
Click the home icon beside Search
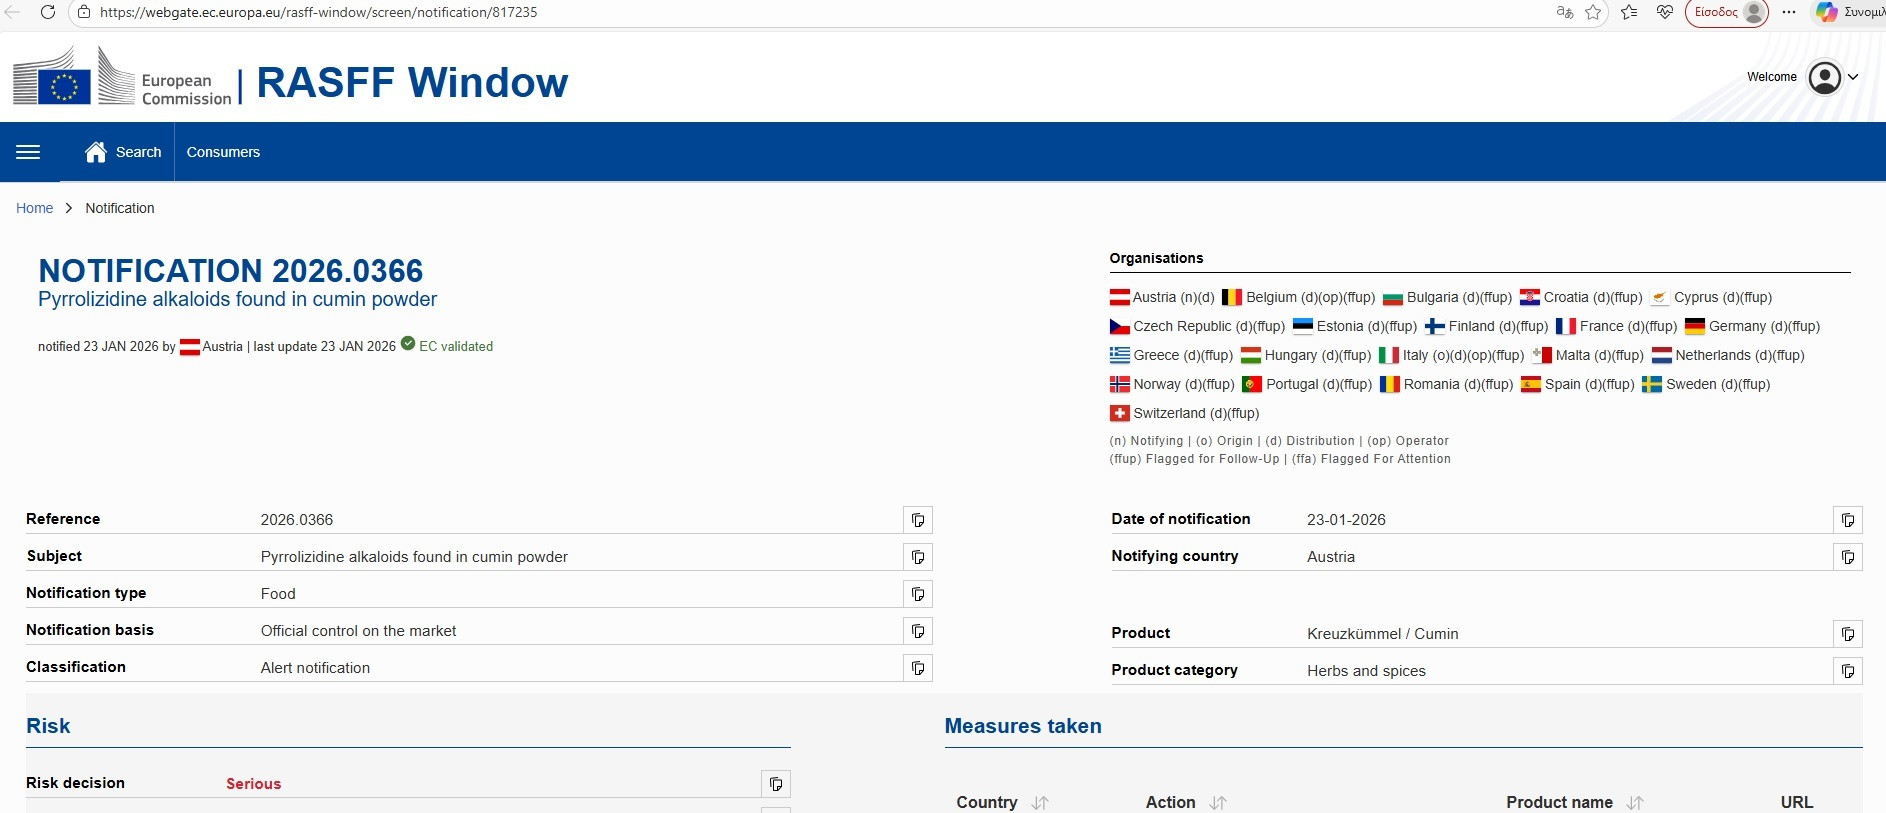[x=96, y=152]
